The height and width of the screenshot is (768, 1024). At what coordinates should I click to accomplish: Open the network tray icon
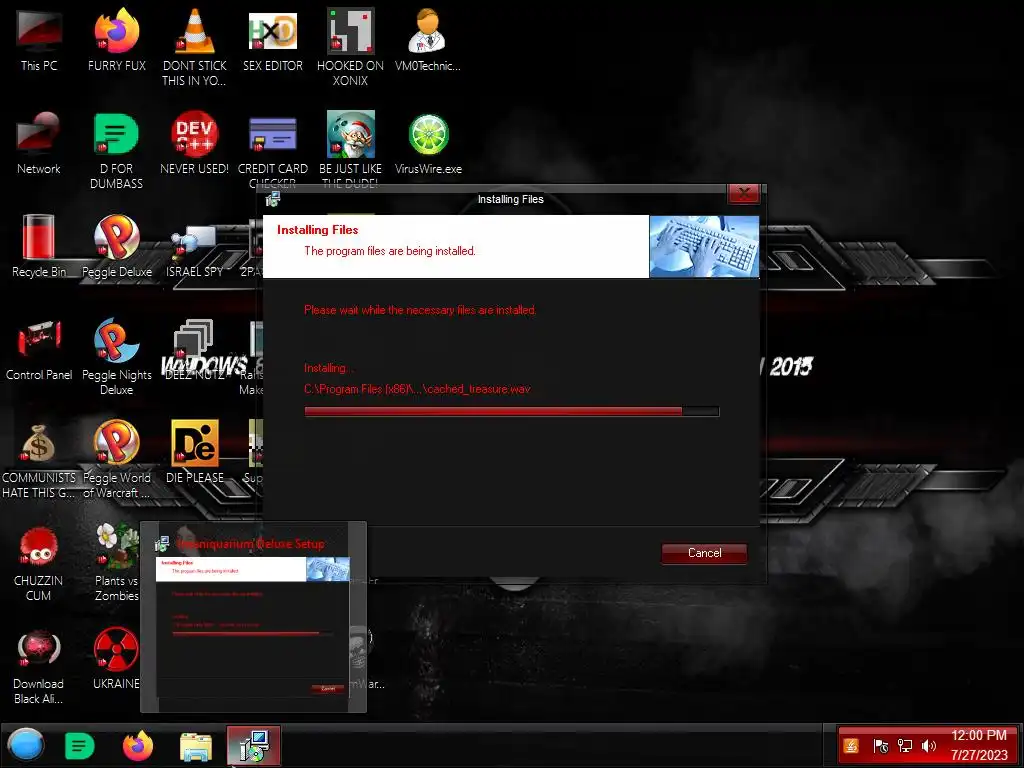pyautogui.click(x=904, y=746)
